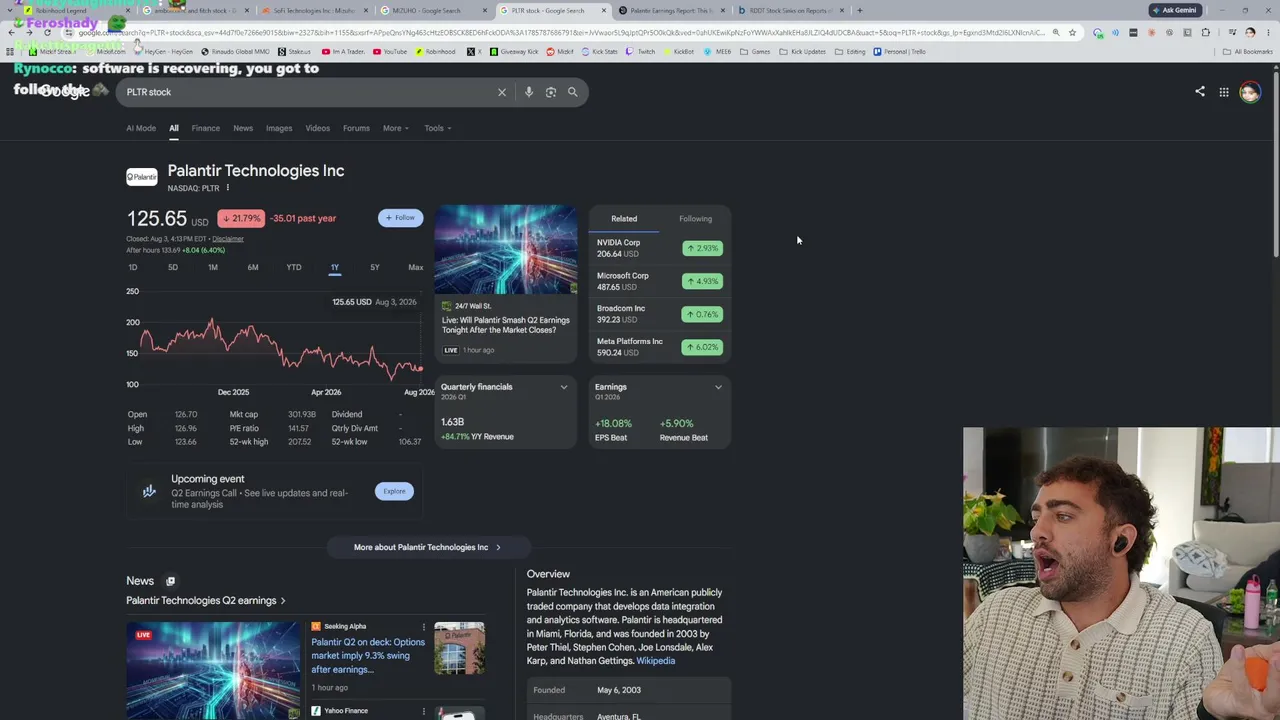1280x720 pixels.
Task: Open the three-dot menu beside NASDAQ: PLTR
Action: pos(227,188)
